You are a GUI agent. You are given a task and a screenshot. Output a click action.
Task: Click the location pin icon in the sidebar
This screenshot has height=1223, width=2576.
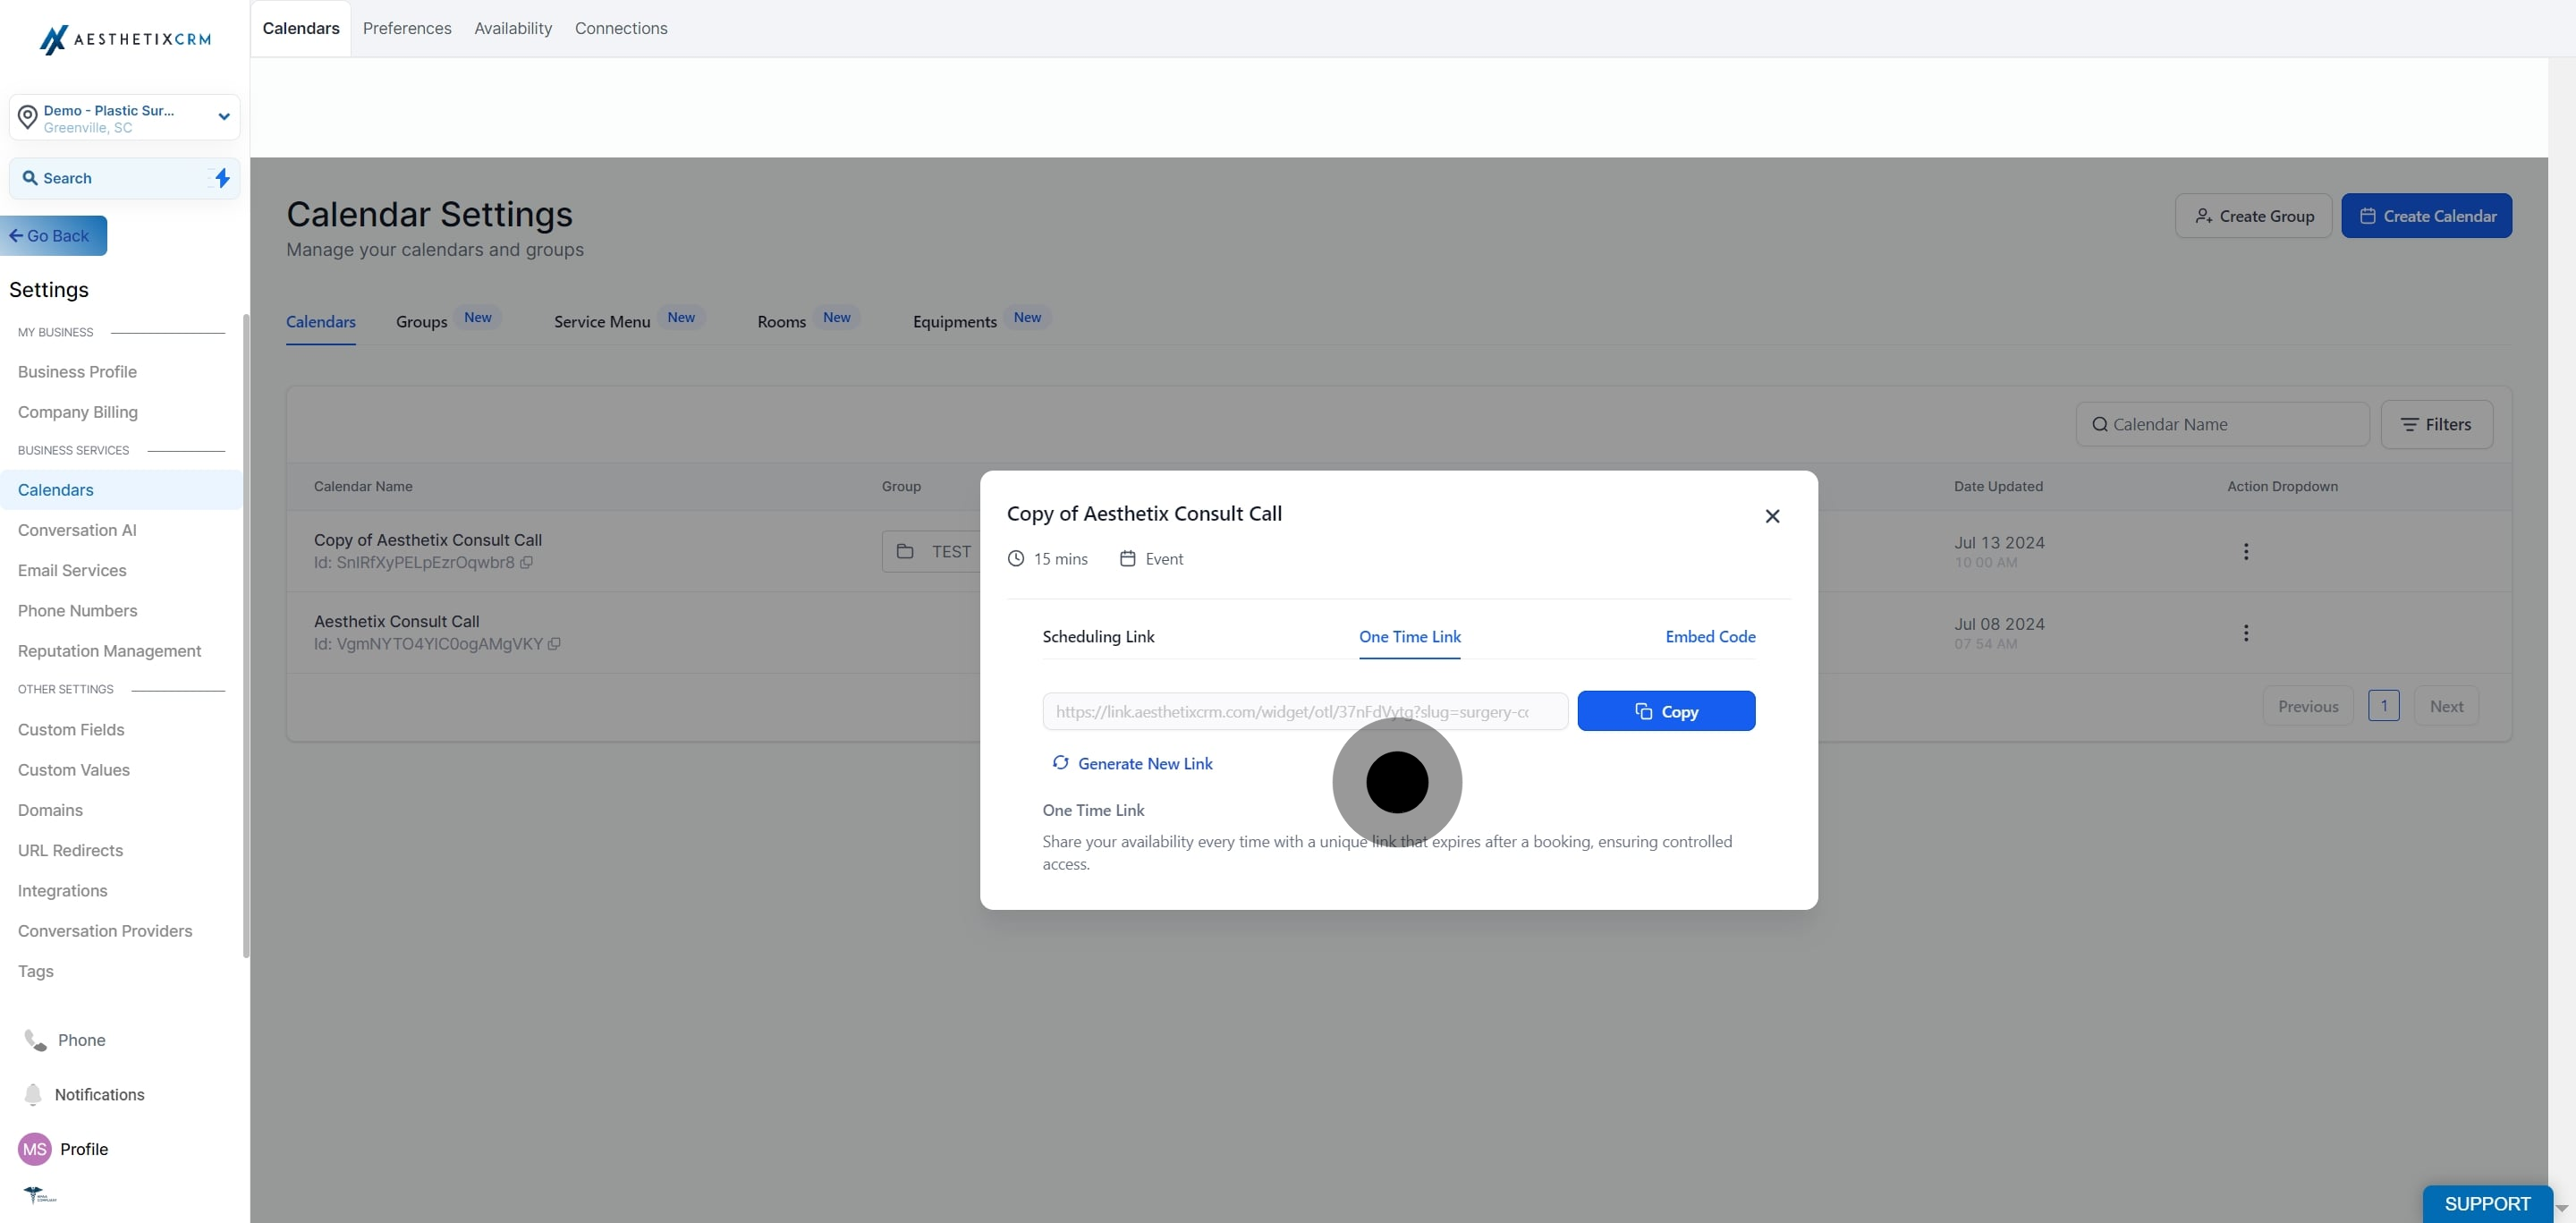(x=28, y=117)
